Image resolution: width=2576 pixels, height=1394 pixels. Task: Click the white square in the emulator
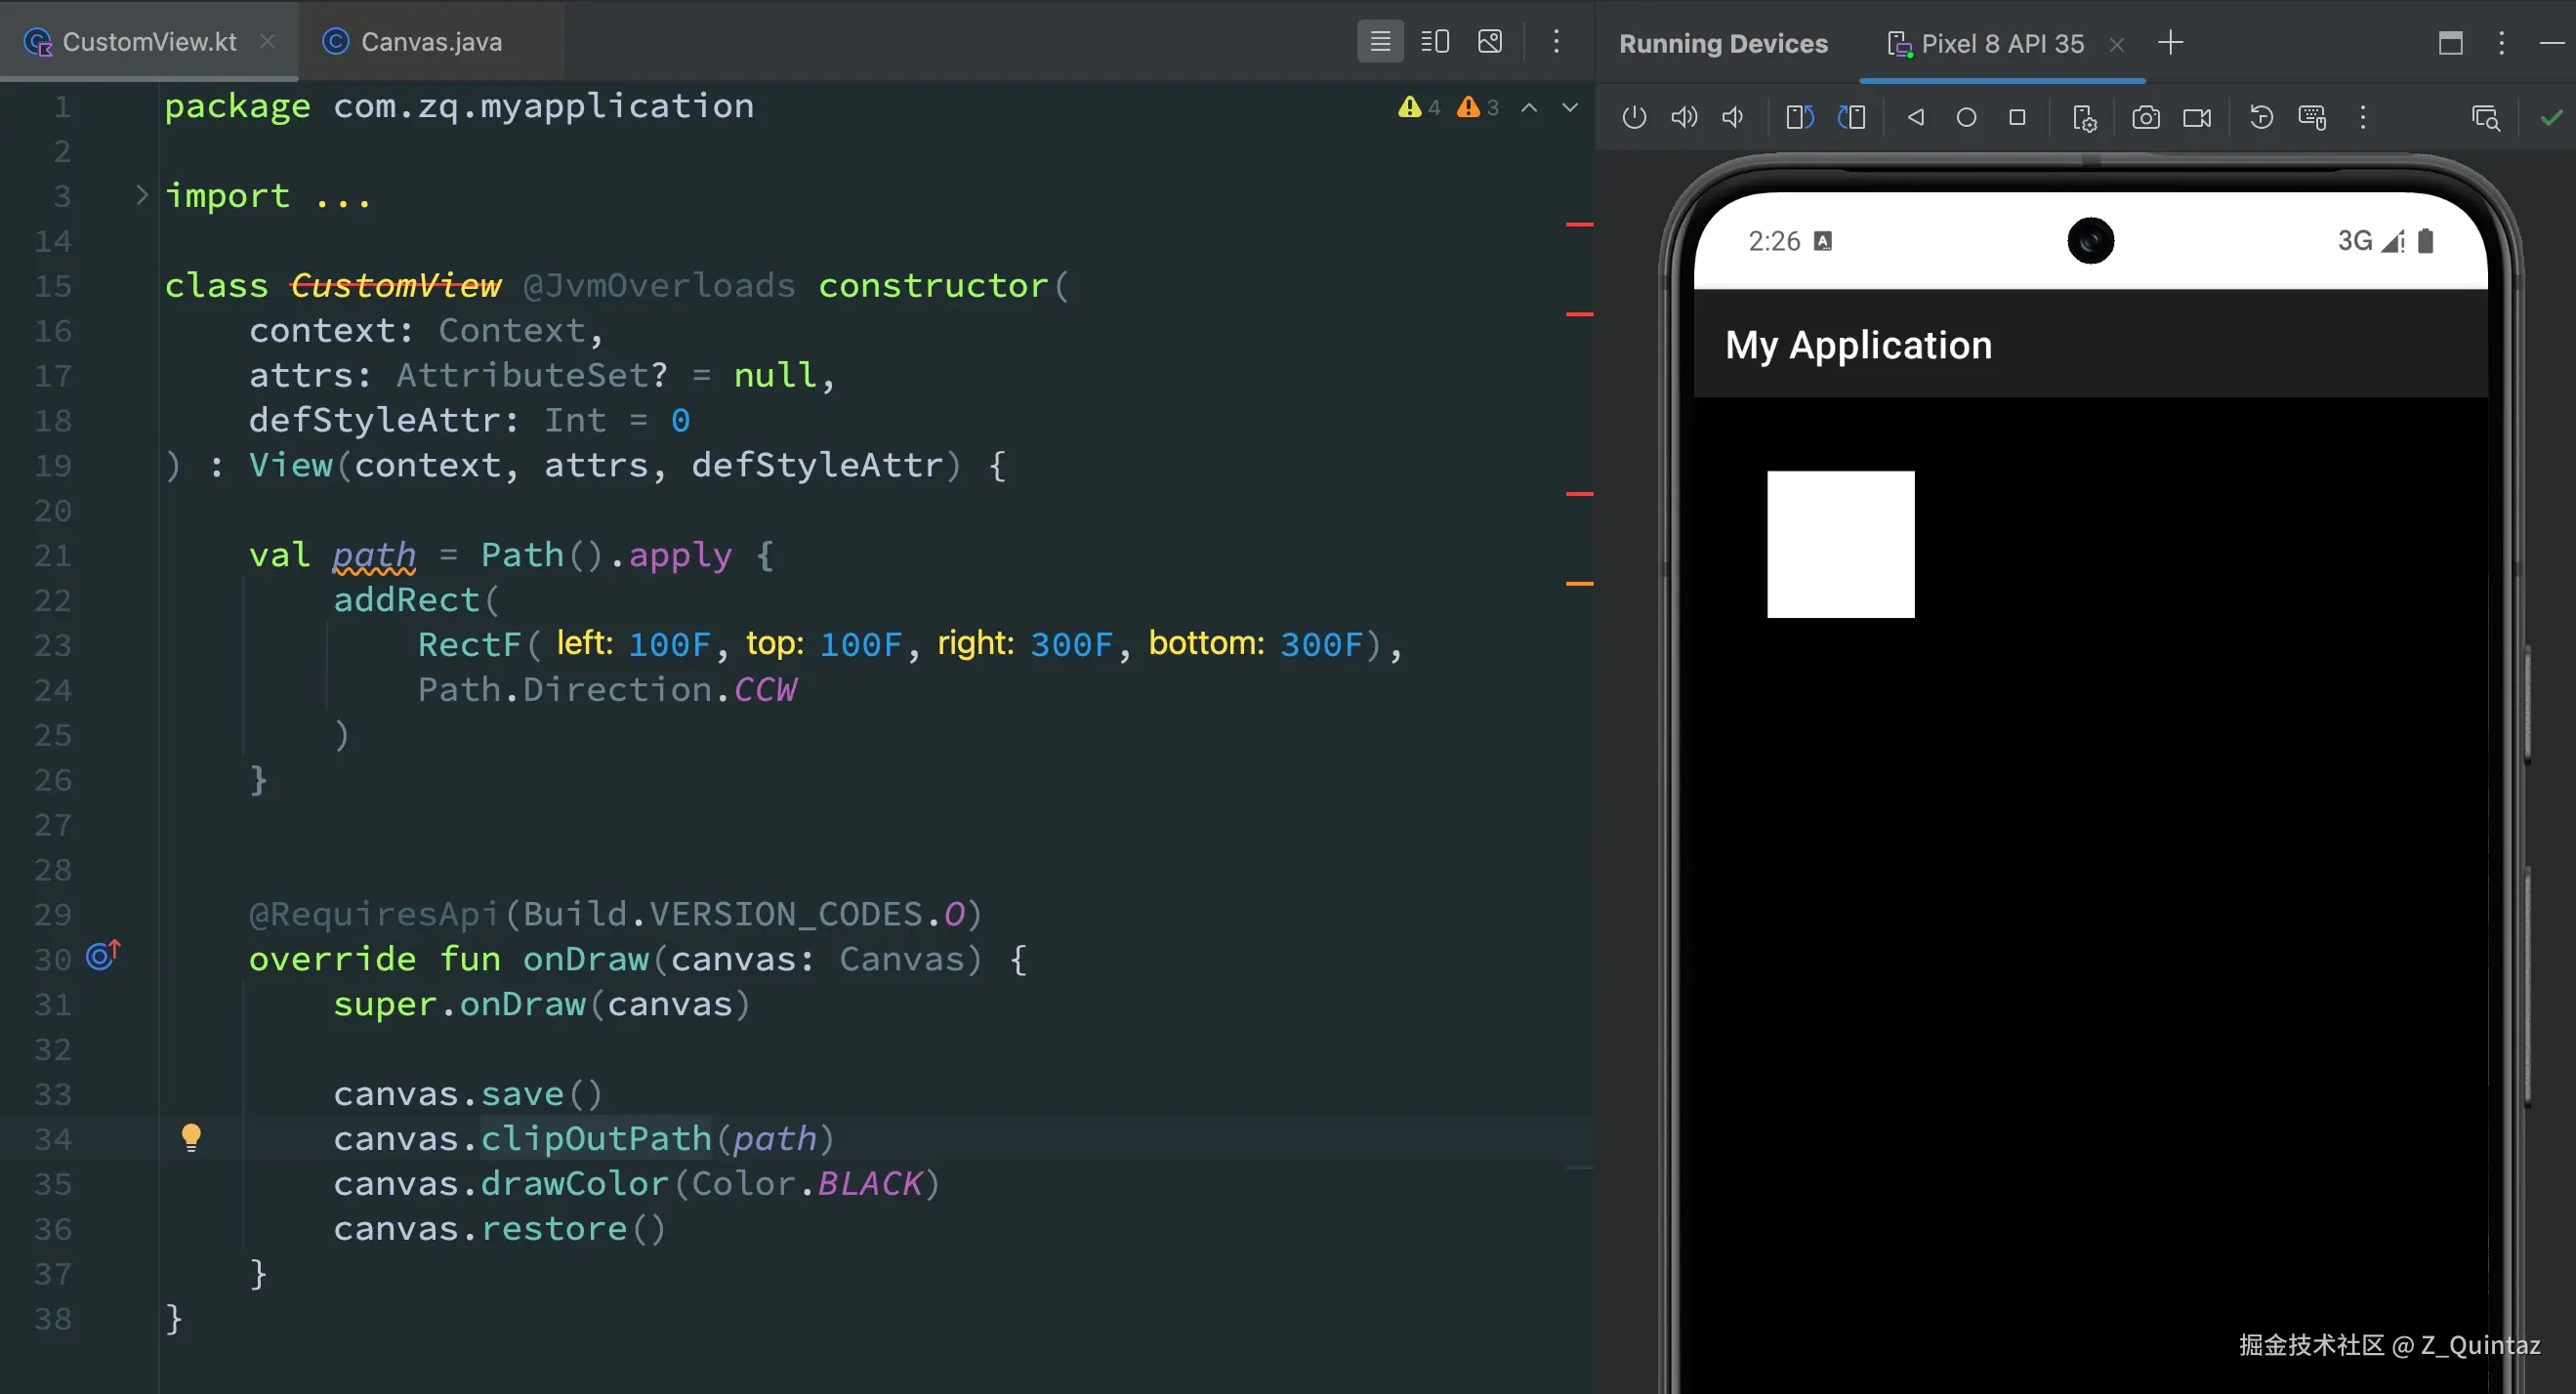coord(1840,544)
